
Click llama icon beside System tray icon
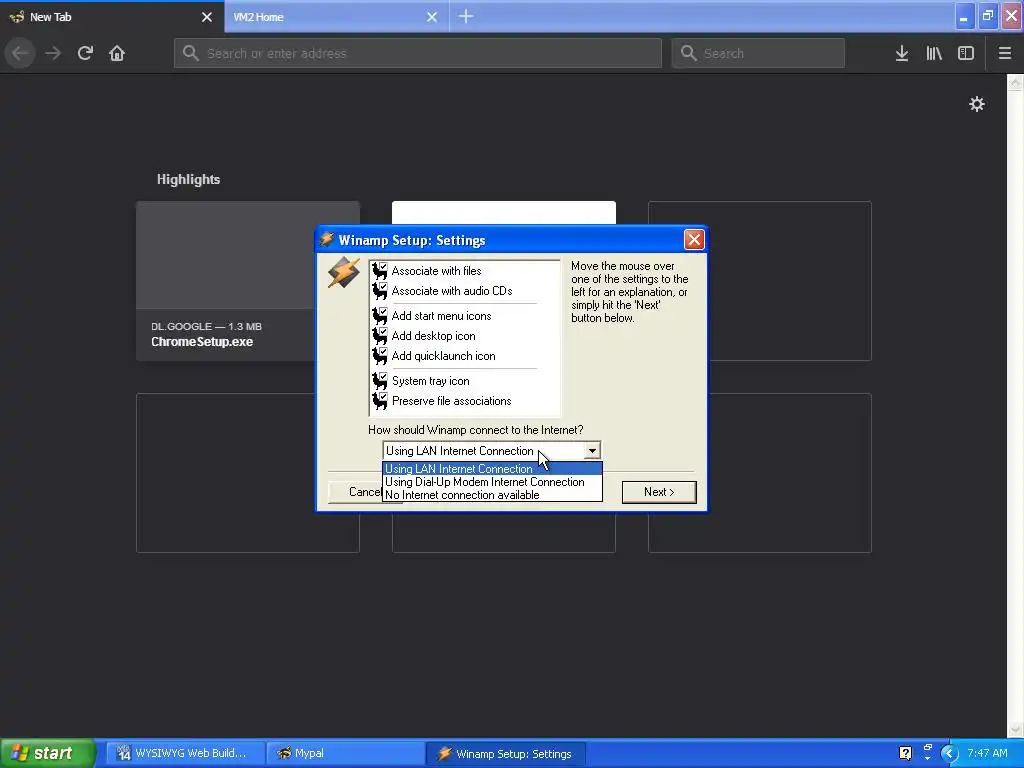pyautogui.click(x=379, y=381)
